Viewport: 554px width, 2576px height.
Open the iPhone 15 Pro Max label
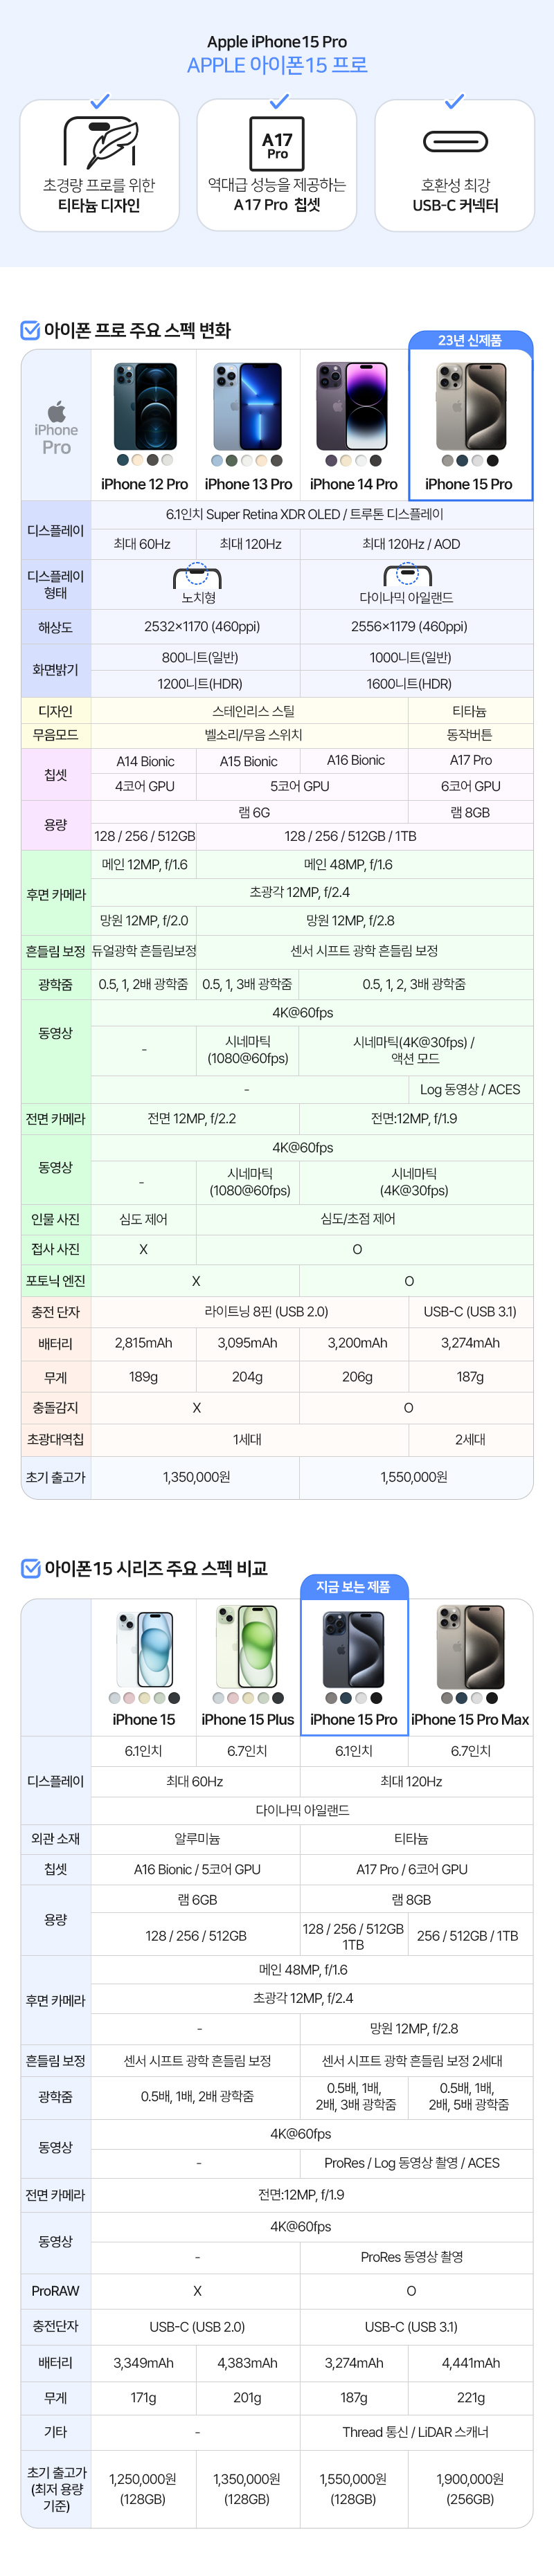point(470,1719)
